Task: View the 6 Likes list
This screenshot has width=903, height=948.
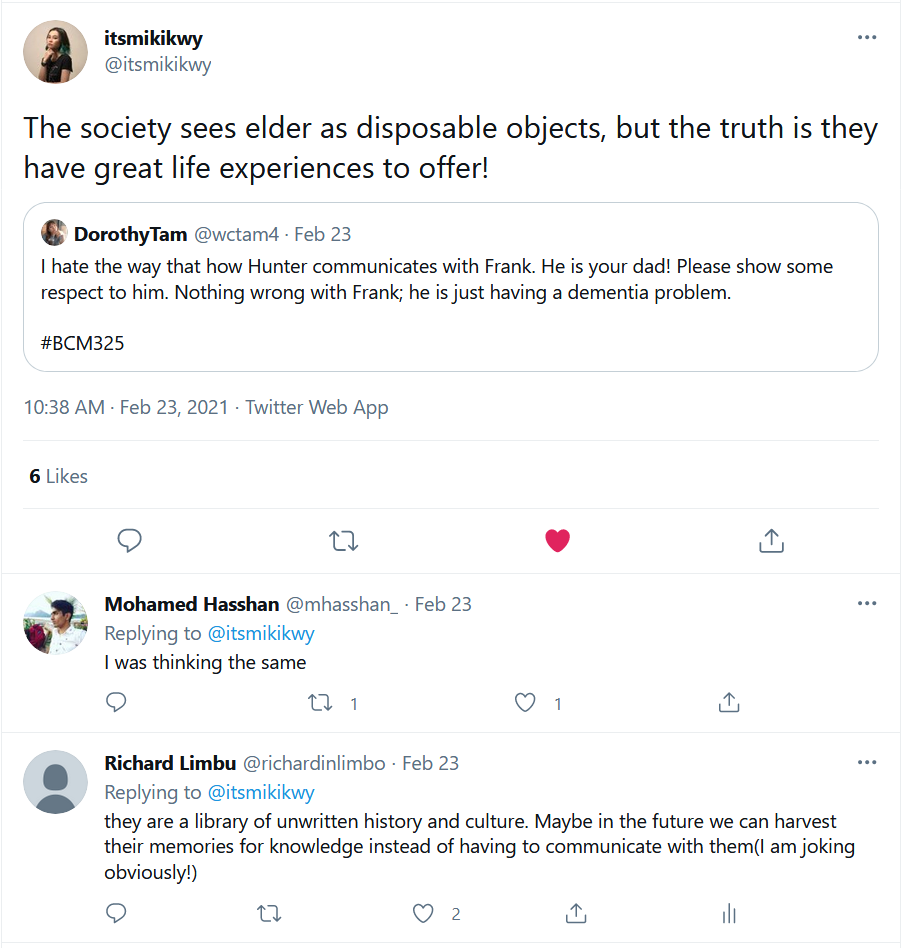Action: 59,476
